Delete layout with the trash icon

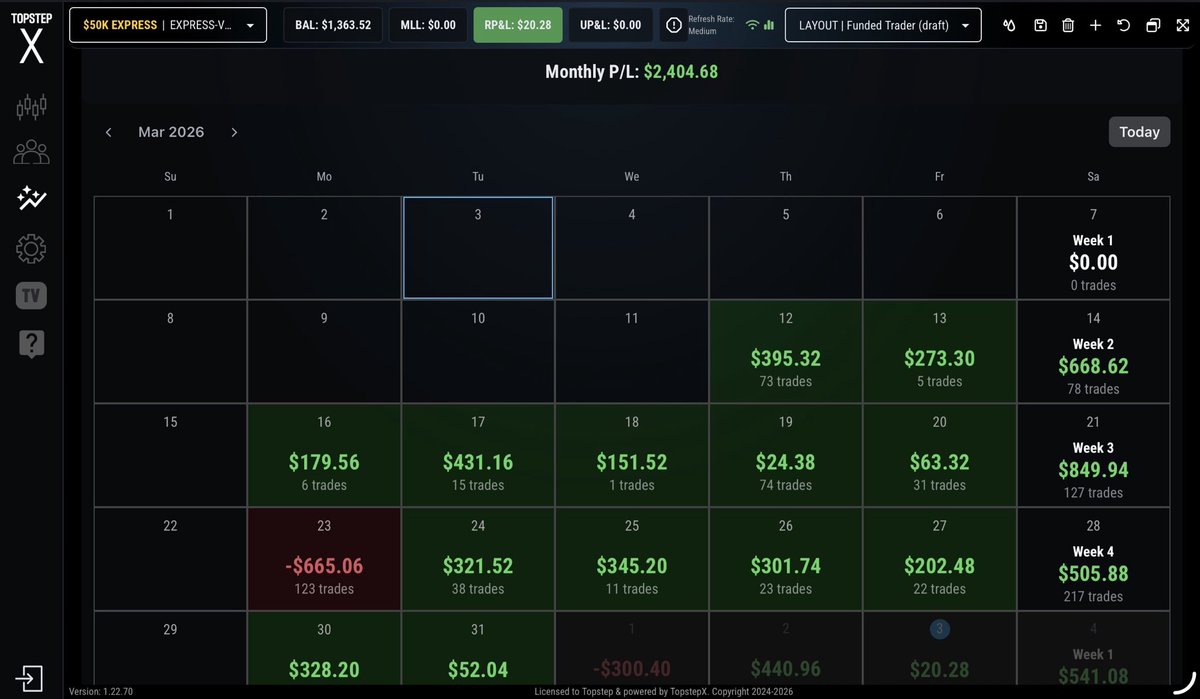coord(1068,25)
